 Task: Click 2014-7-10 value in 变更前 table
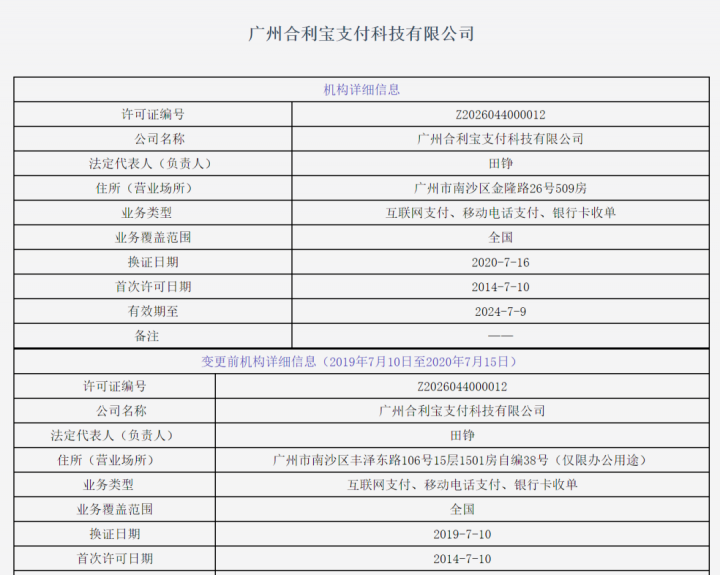point(462,559)
